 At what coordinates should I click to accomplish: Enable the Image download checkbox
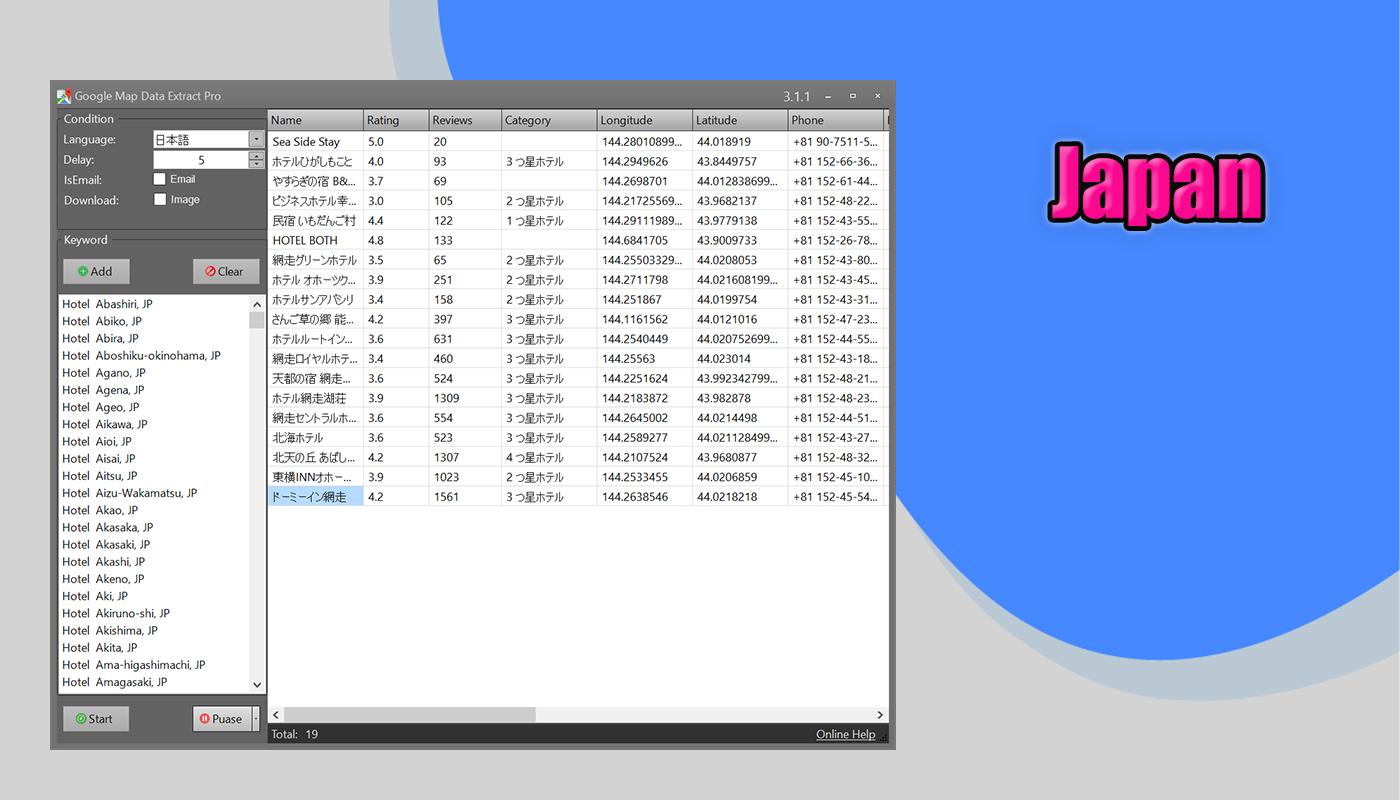pos(160,199)
